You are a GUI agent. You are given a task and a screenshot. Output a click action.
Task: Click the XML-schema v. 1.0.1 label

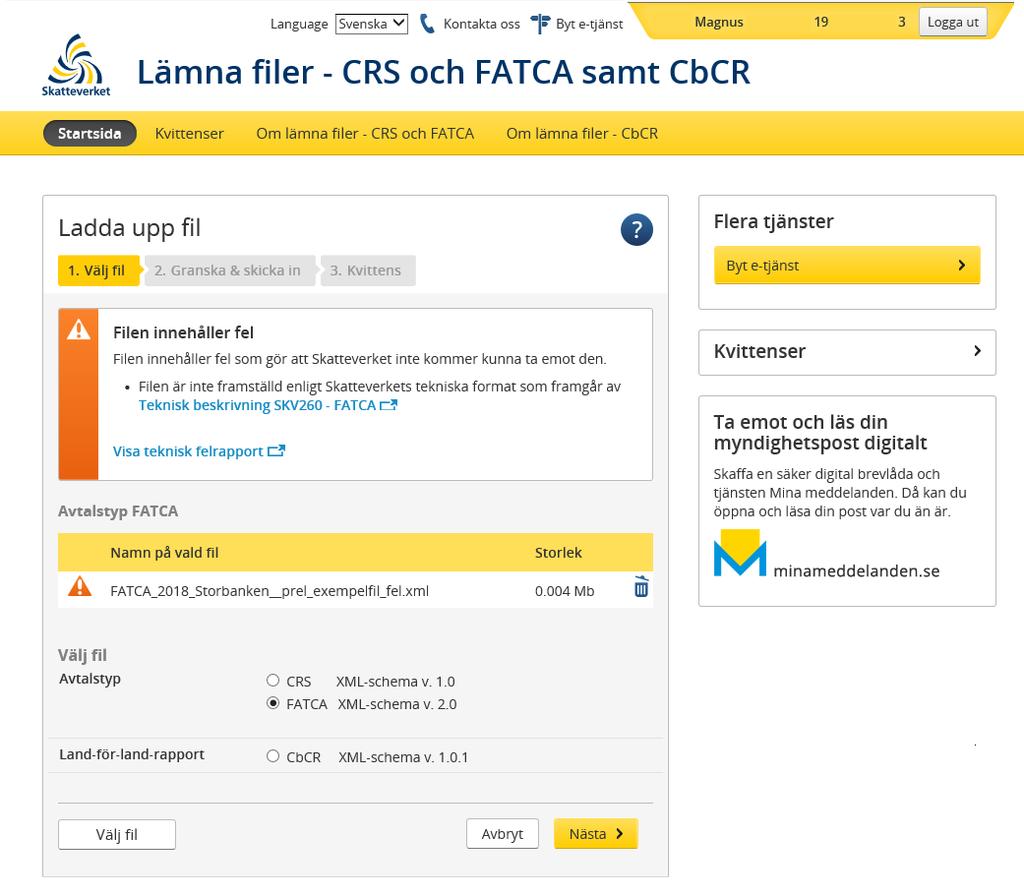coord(403,757)
